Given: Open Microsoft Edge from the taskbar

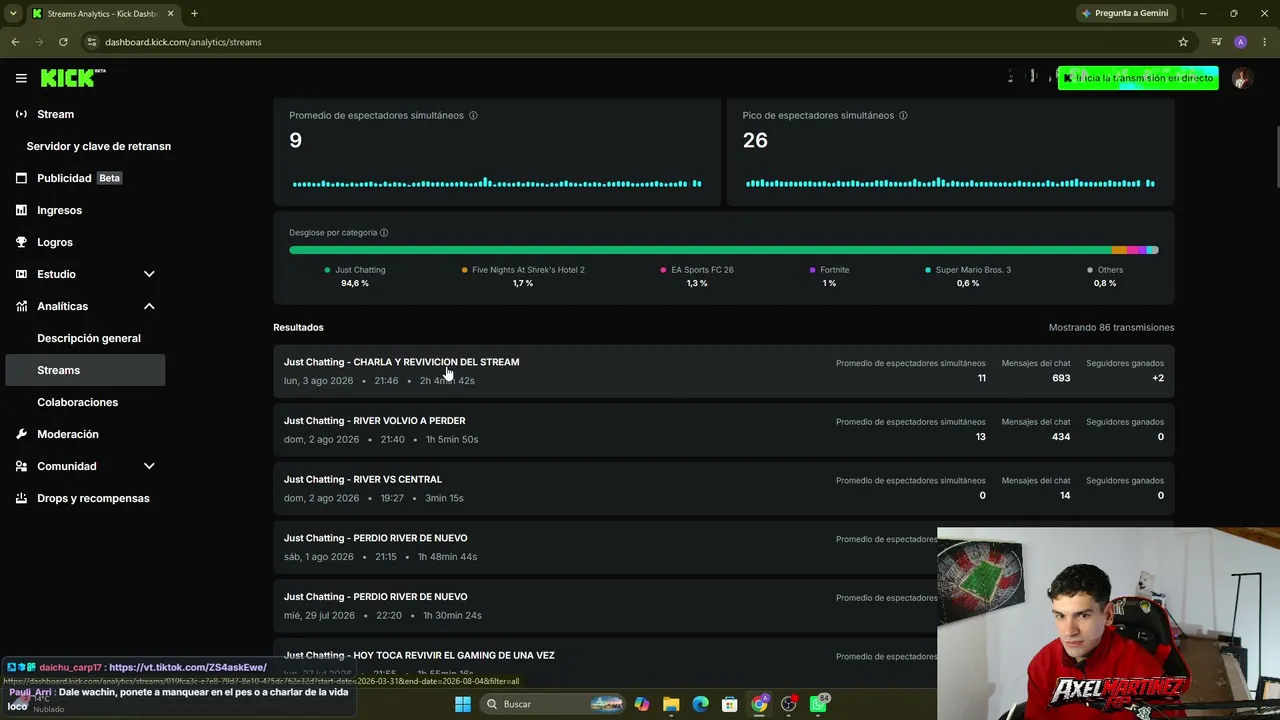Looking at the screenshot, I should pyautogui.click(x=701, y=704).
